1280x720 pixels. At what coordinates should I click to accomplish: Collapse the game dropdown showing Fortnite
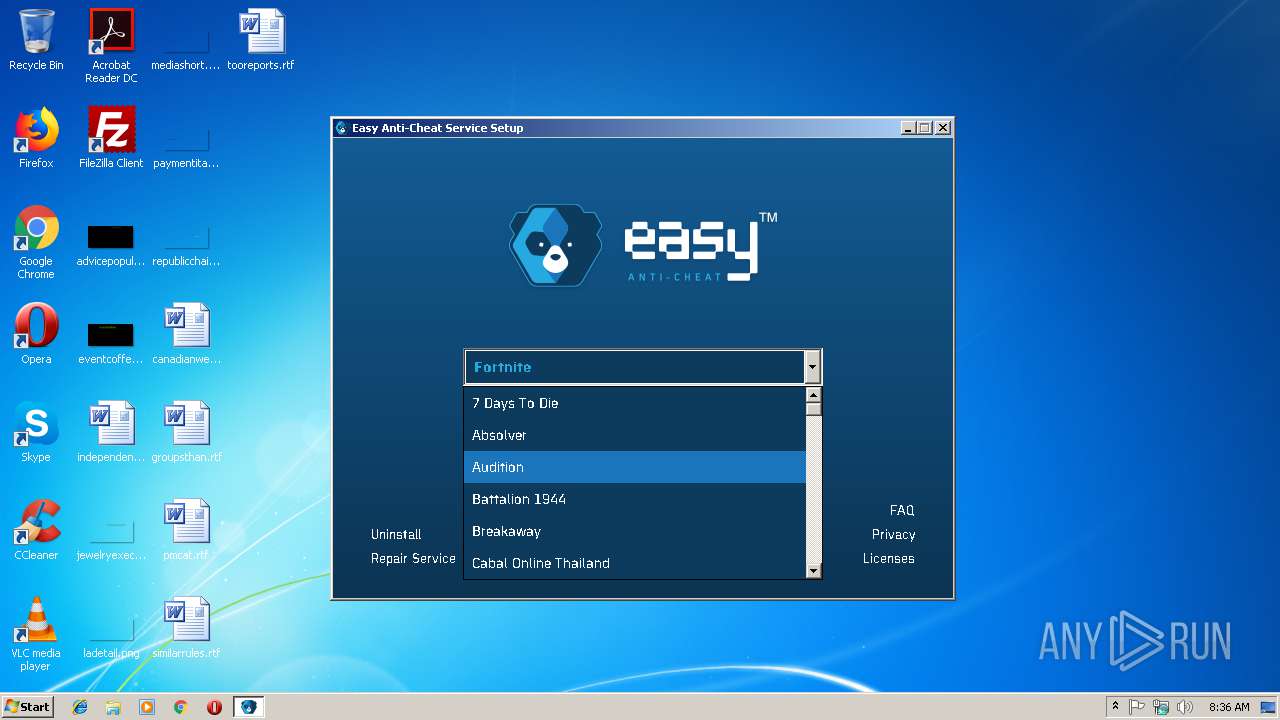(x=812, y=367)
